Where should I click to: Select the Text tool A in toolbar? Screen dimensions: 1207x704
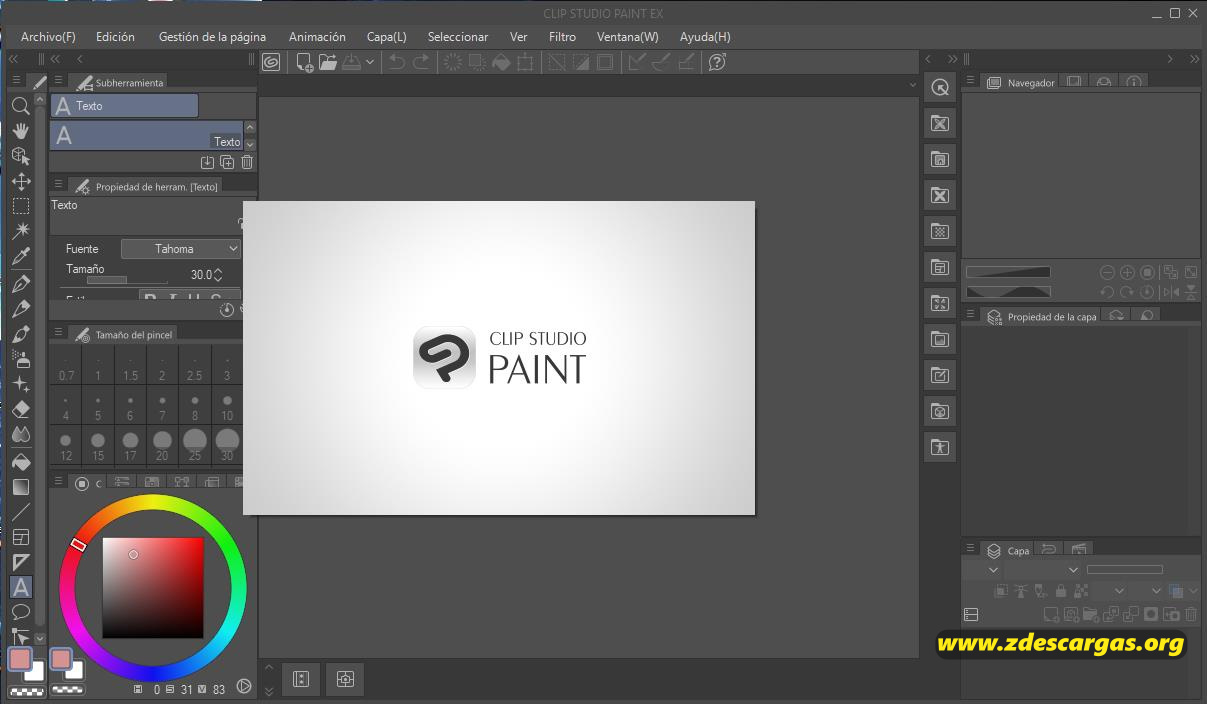click(20, 587)
